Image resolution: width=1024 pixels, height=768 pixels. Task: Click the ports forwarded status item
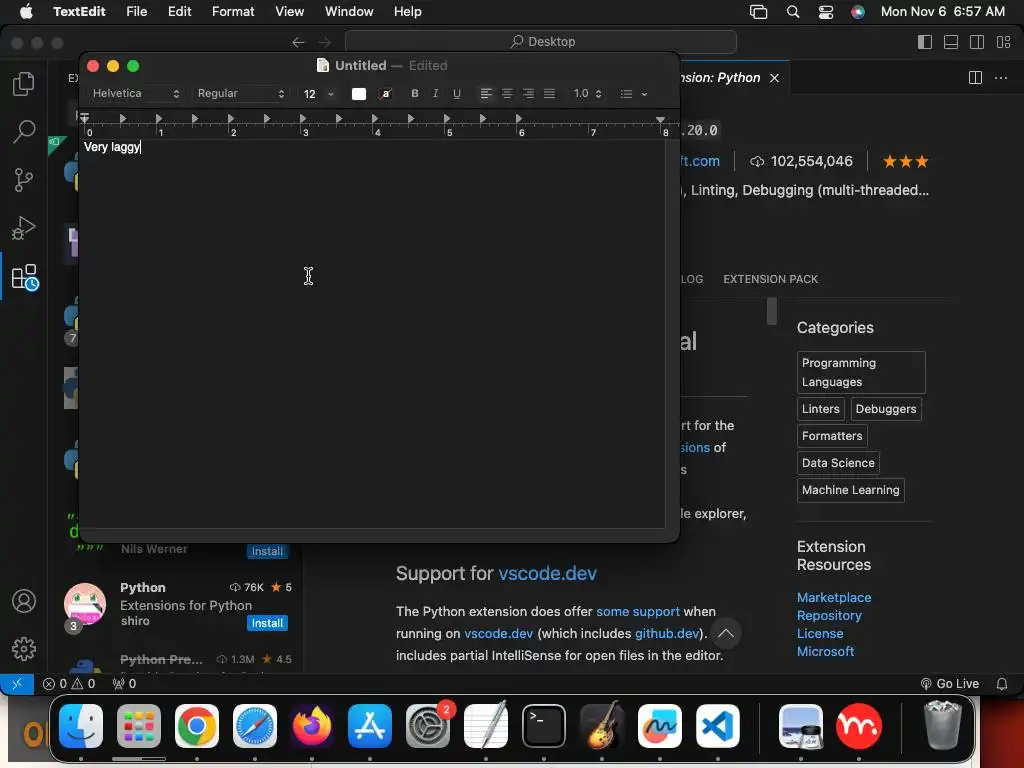point(124,684)
